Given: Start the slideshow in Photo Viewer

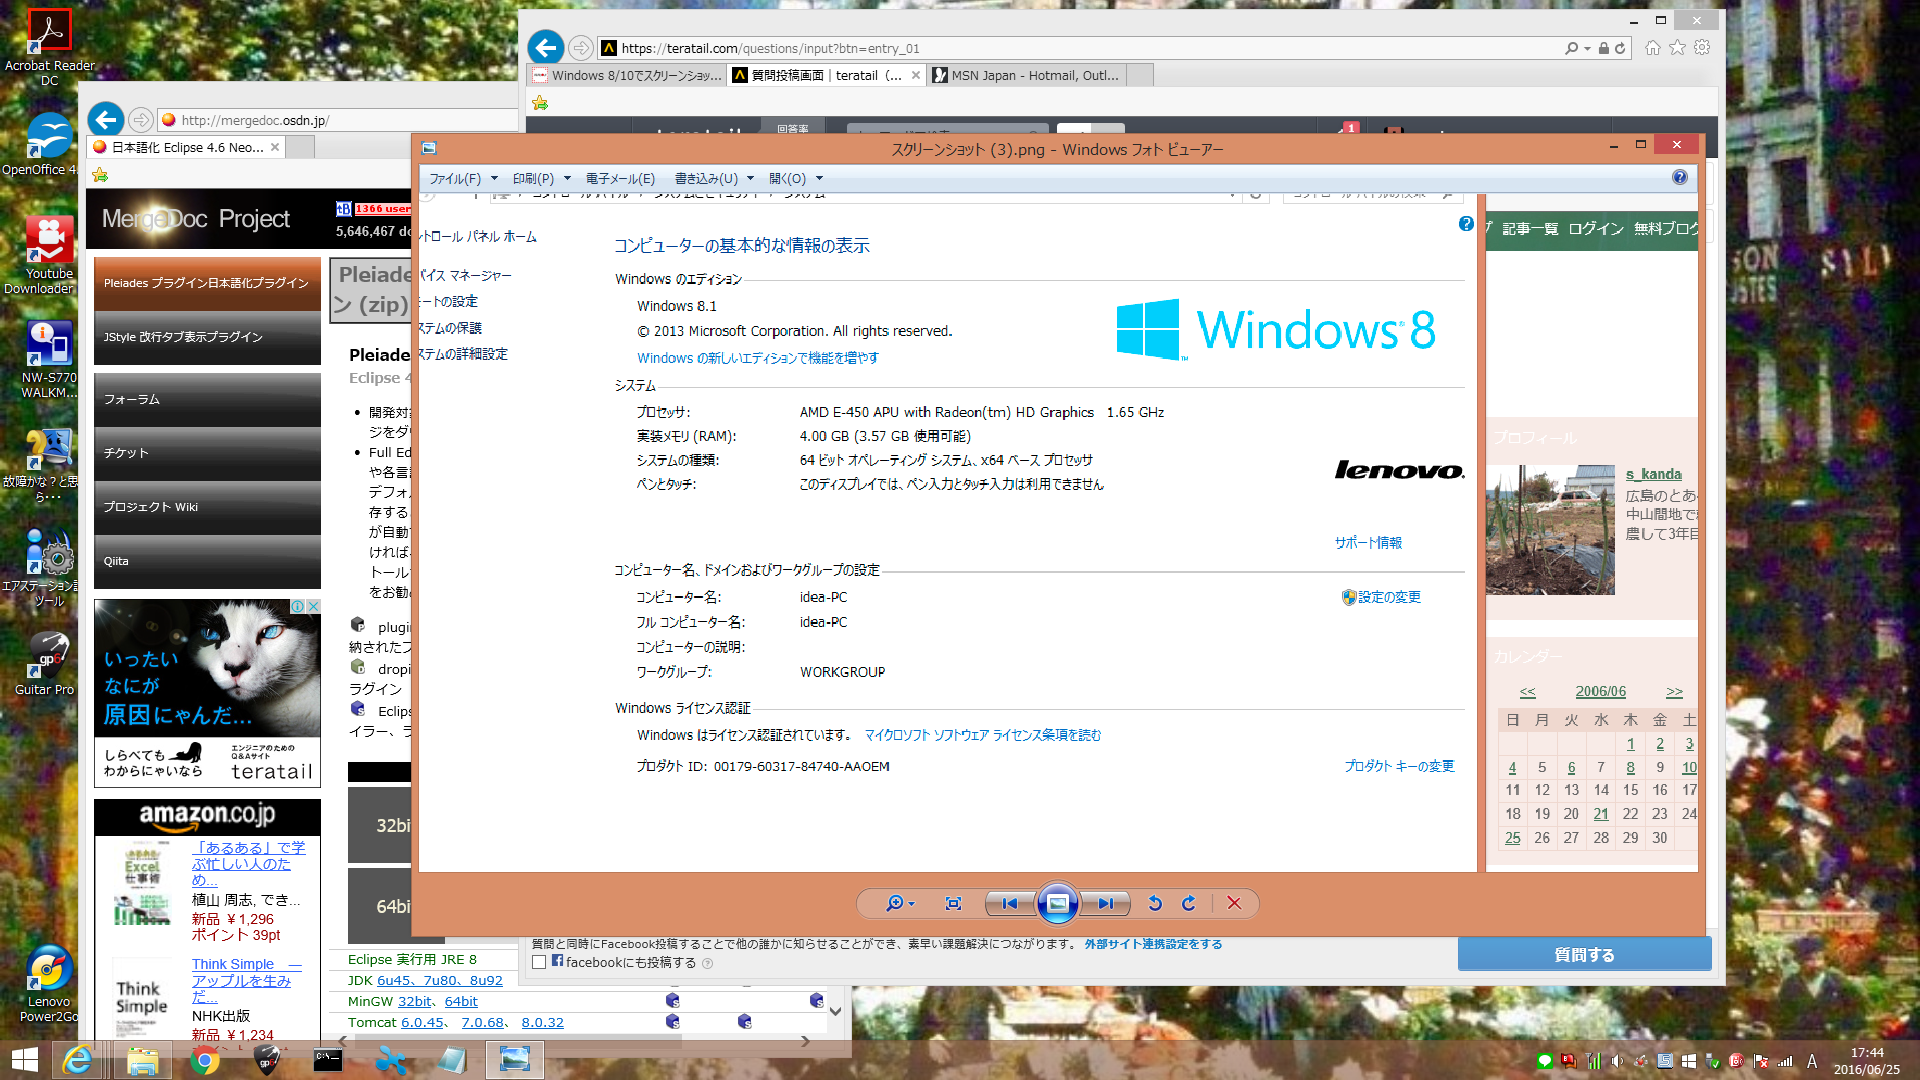Looking at the screenshot, I should click(1057, 903).
